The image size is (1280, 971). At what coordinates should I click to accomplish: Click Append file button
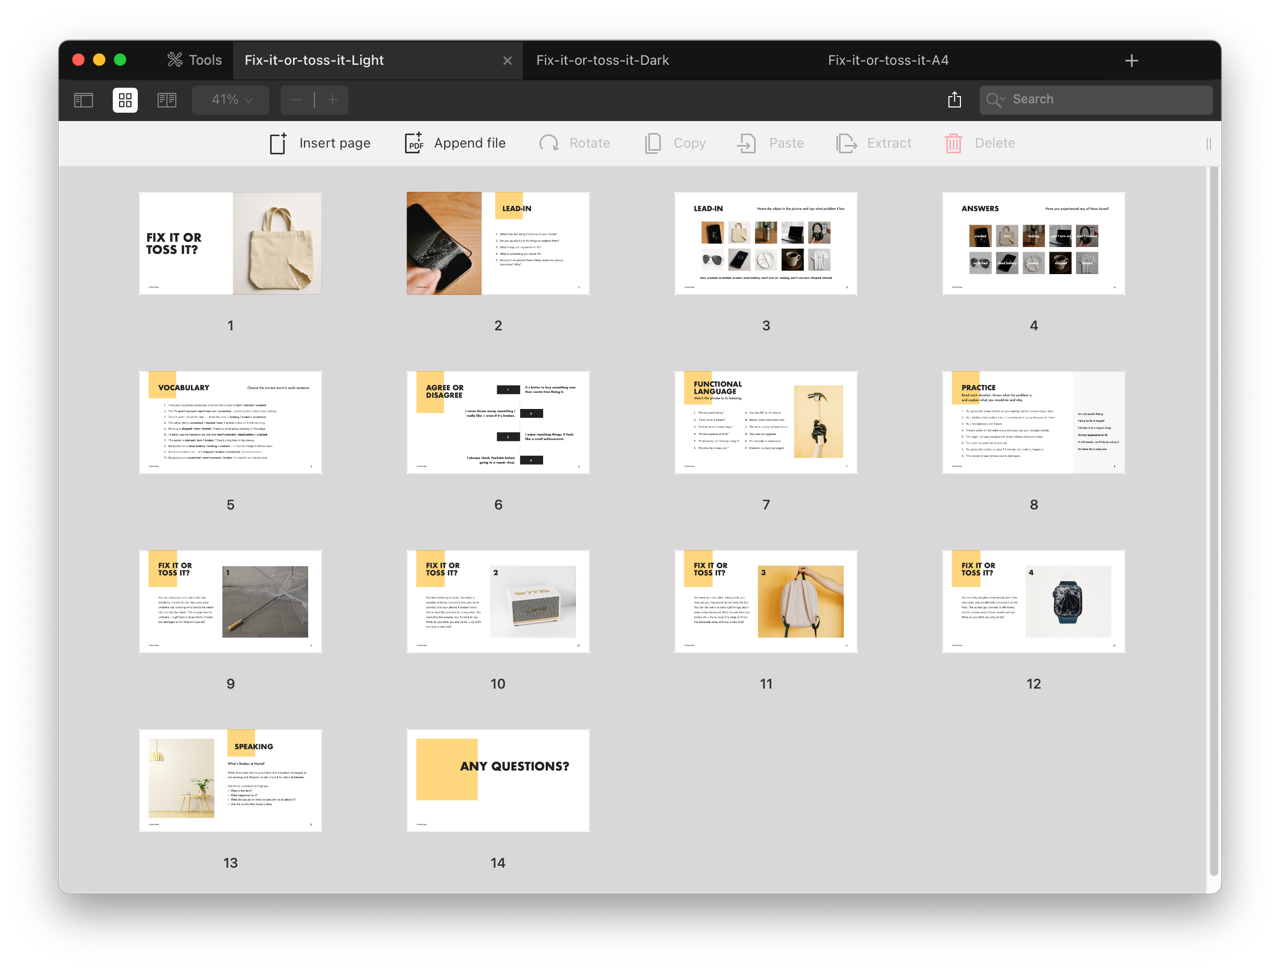(x=455, y=143)
